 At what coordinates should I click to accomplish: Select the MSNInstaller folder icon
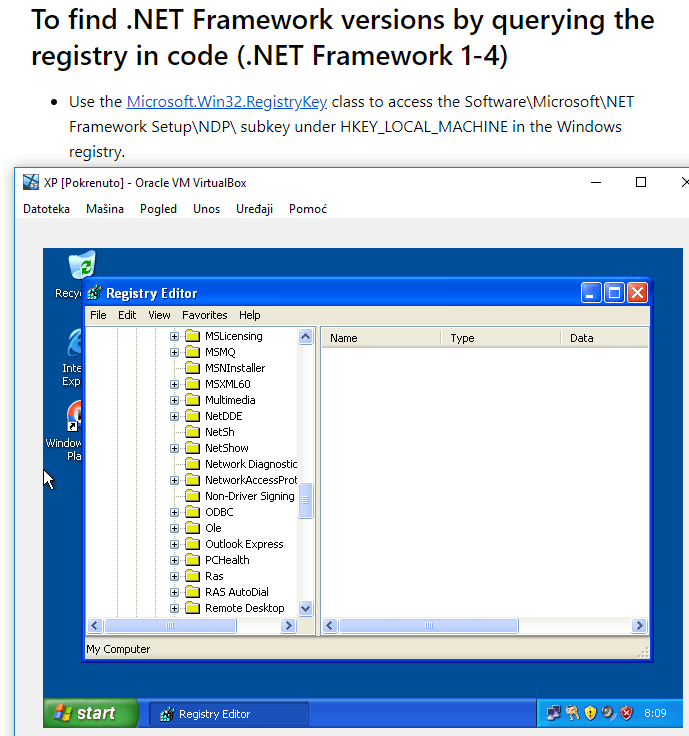pyautogui.click(x=192, y=368)
